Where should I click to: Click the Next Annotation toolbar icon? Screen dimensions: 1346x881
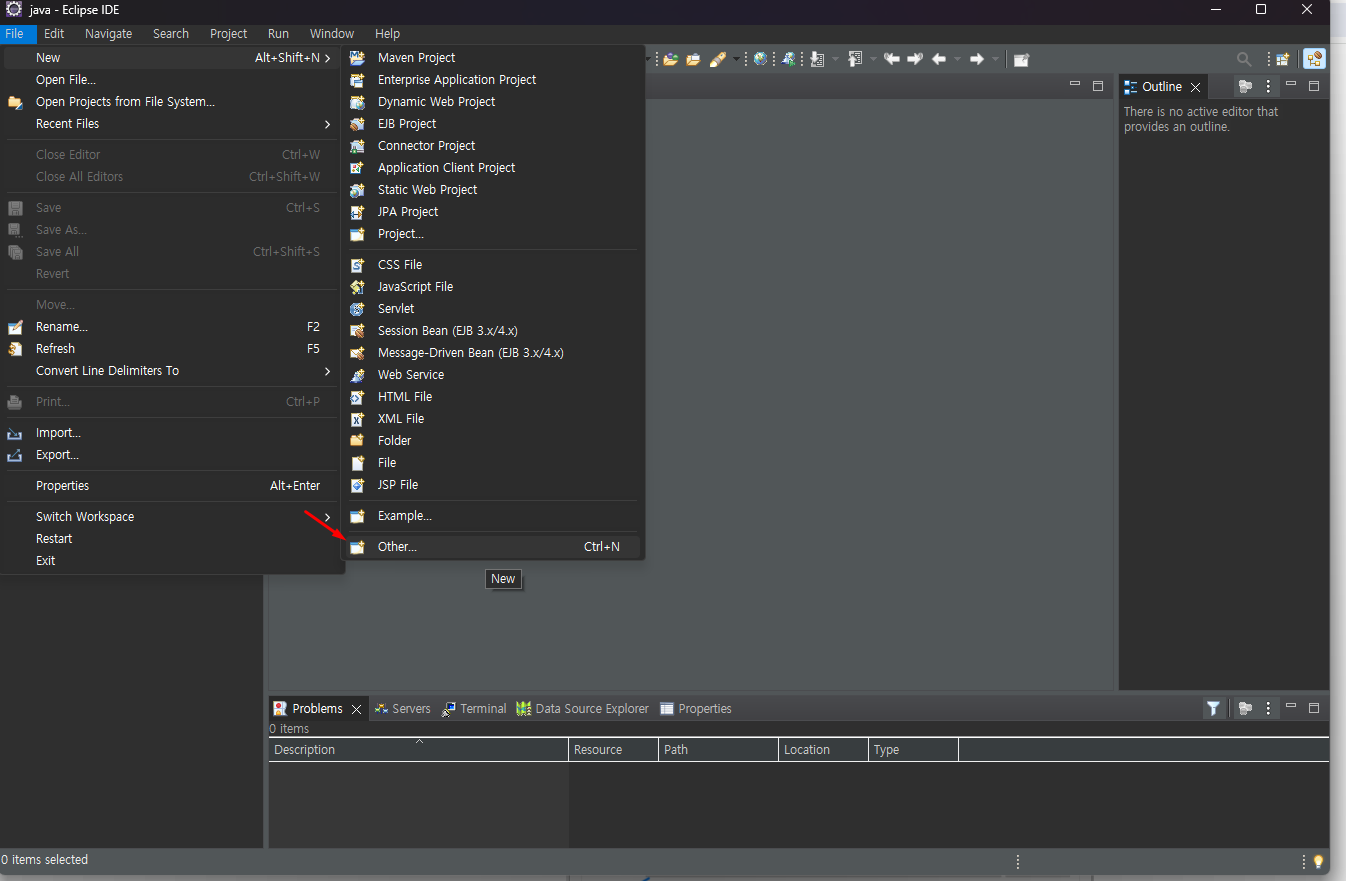point(817,59)
